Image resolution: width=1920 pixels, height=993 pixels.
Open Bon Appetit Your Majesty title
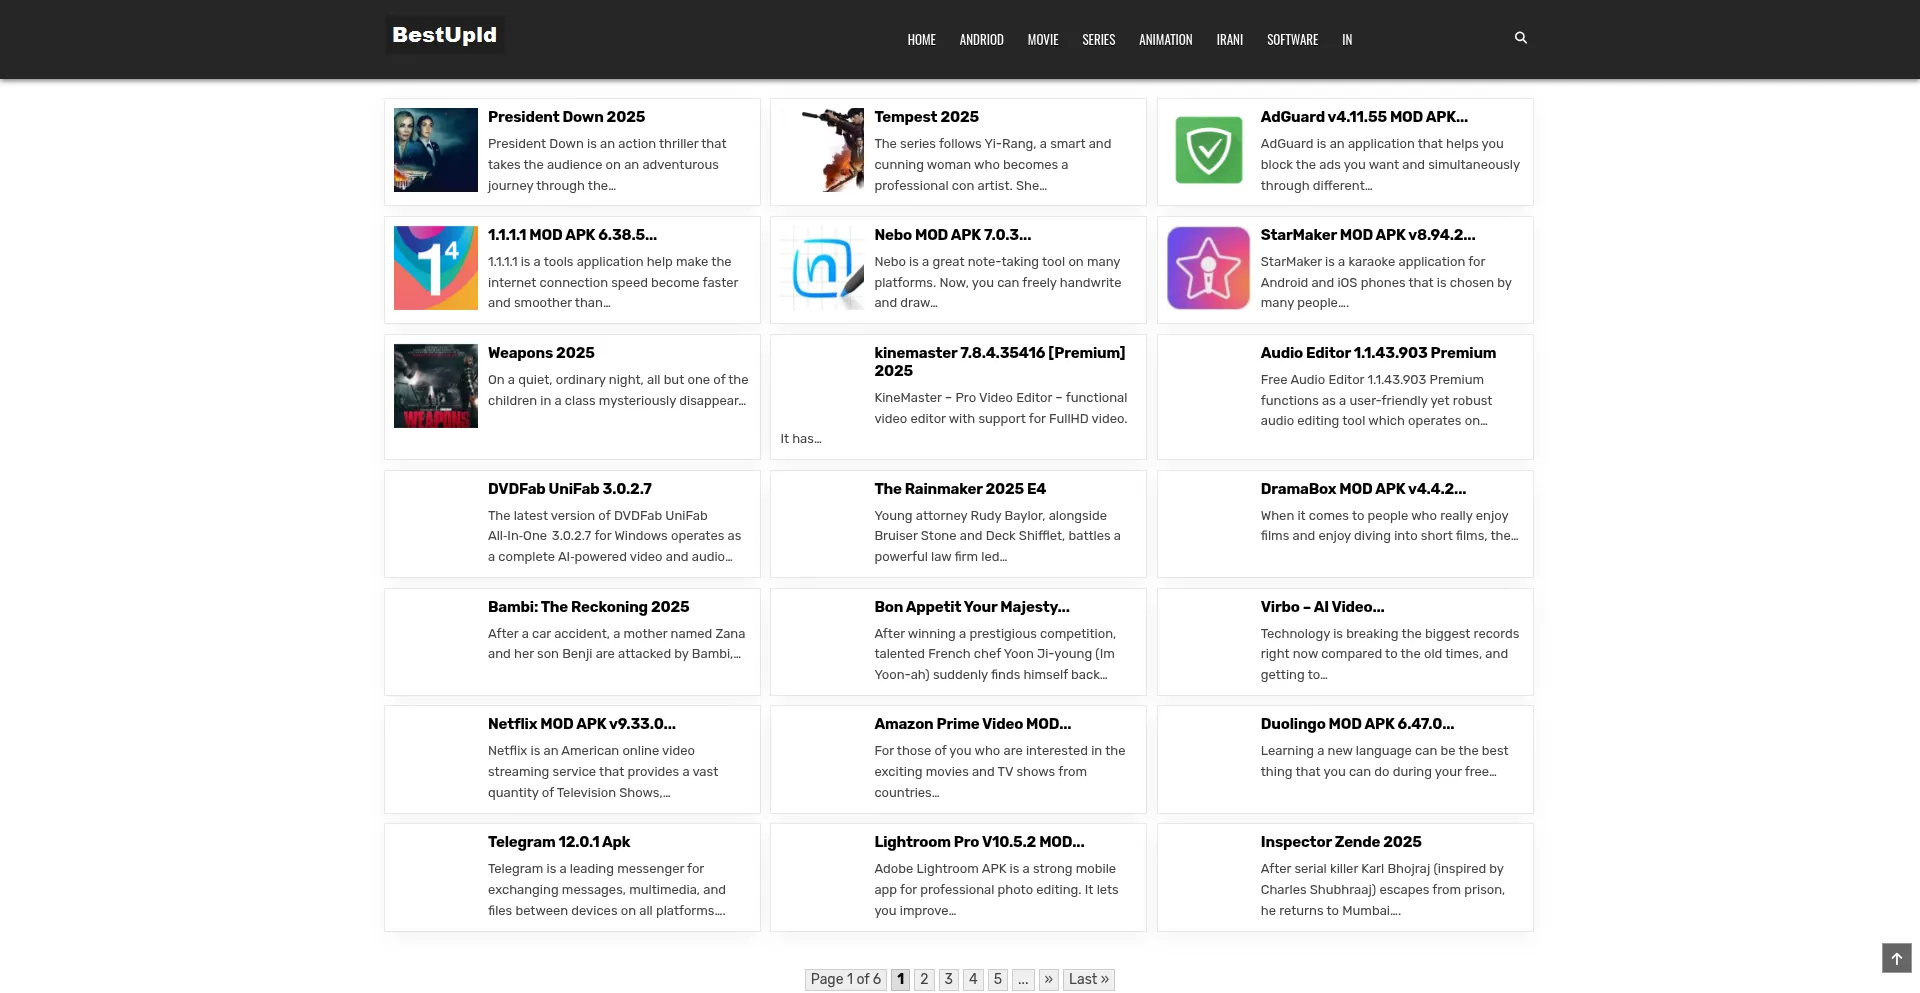pyautogui.click(x=971, y=607)
